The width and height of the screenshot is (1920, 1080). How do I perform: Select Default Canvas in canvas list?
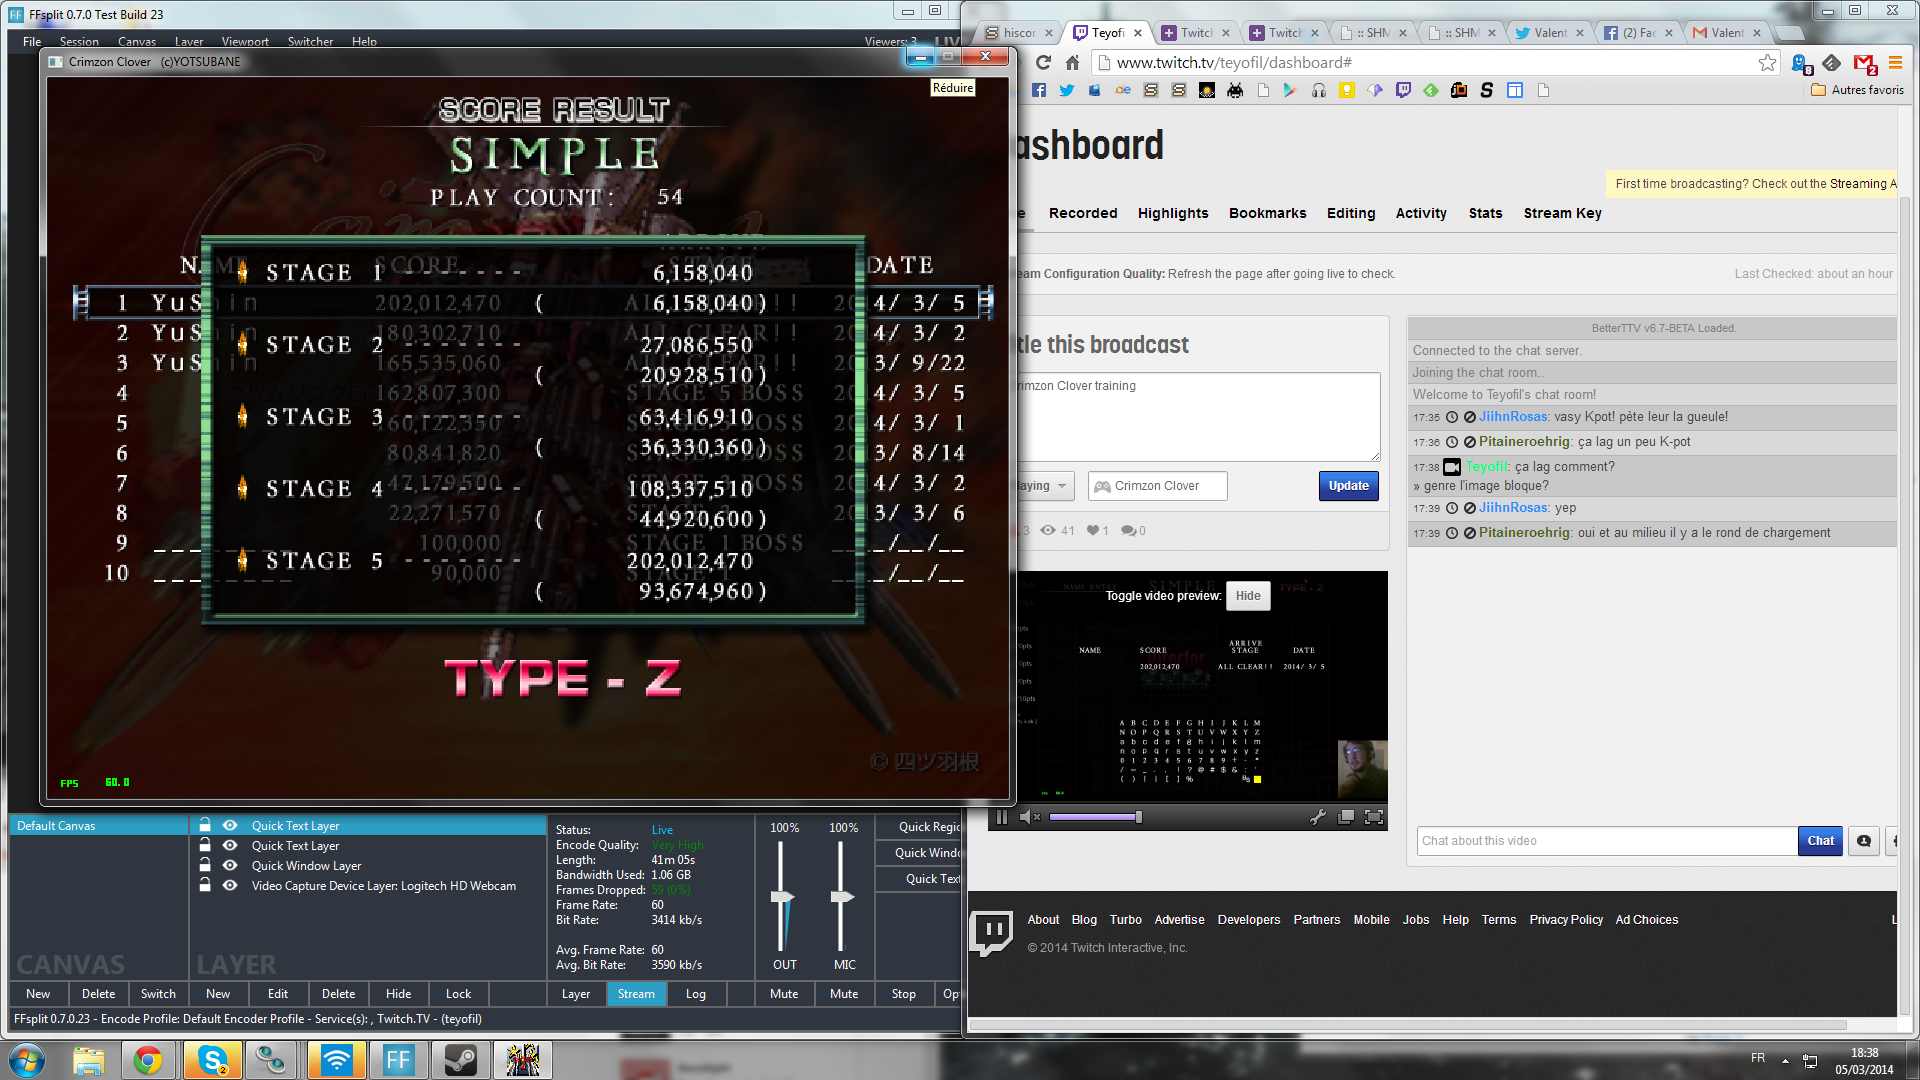(x=98, y=825)
